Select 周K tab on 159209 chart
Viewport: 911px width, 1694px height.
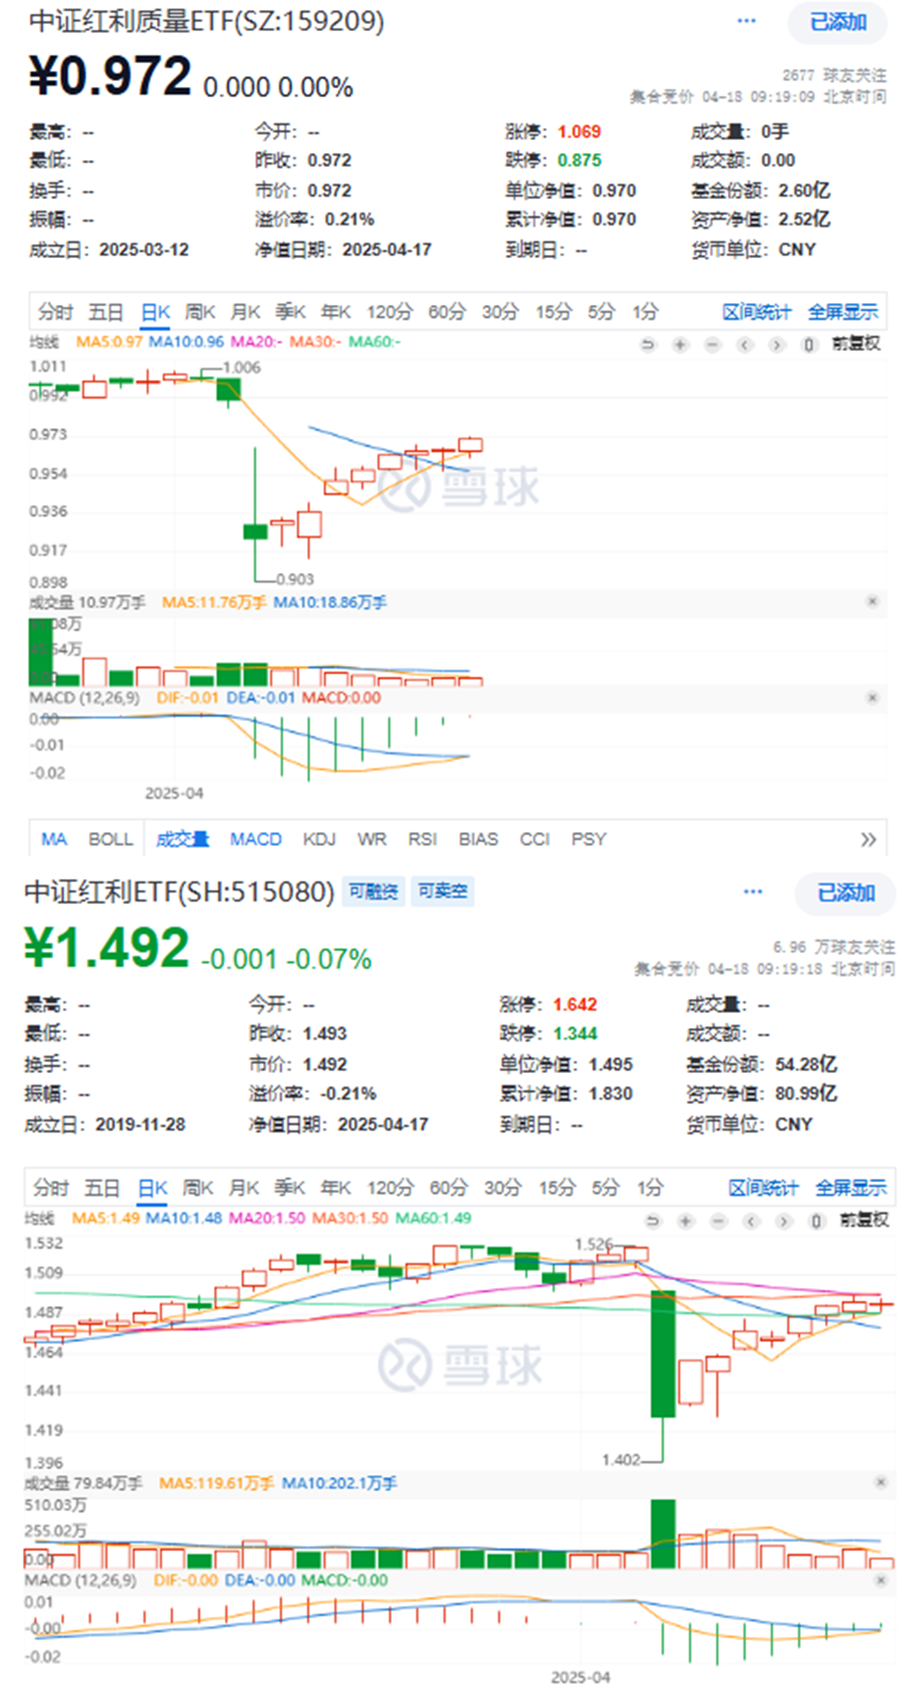[200, 312]
